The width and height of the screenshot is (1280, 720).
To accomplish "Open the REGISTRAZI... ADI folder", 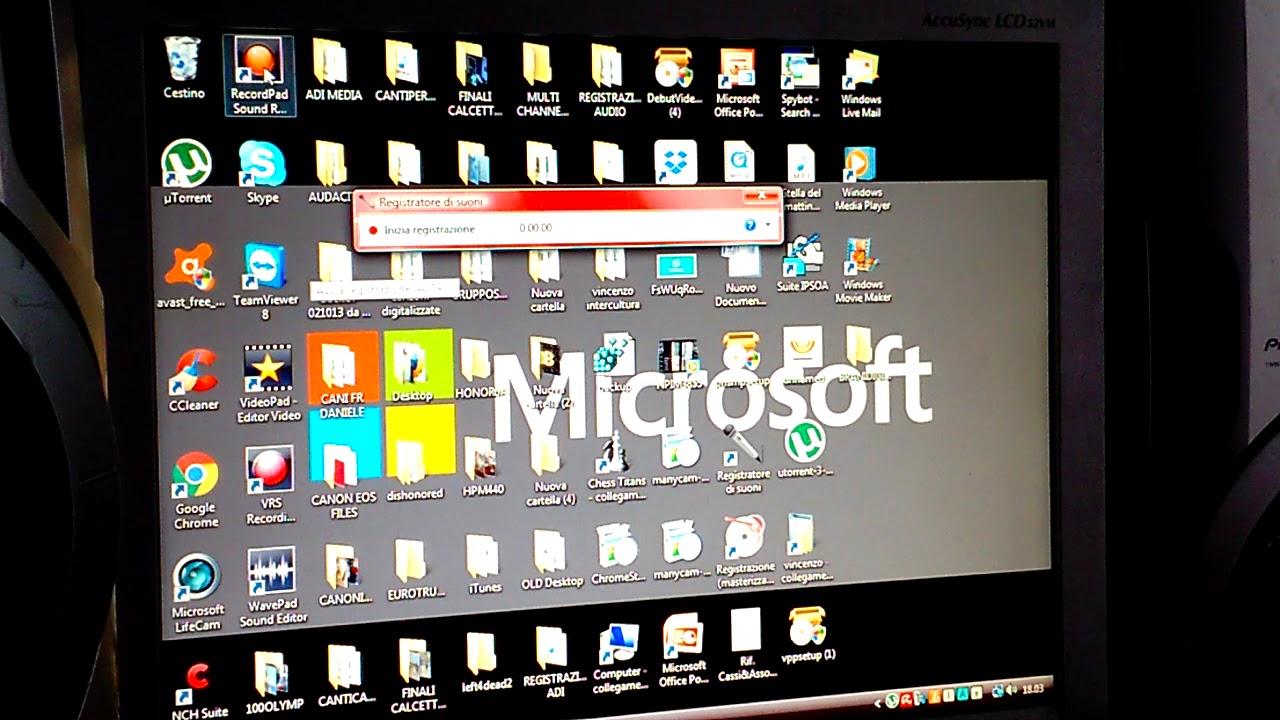I will (551, 661).
